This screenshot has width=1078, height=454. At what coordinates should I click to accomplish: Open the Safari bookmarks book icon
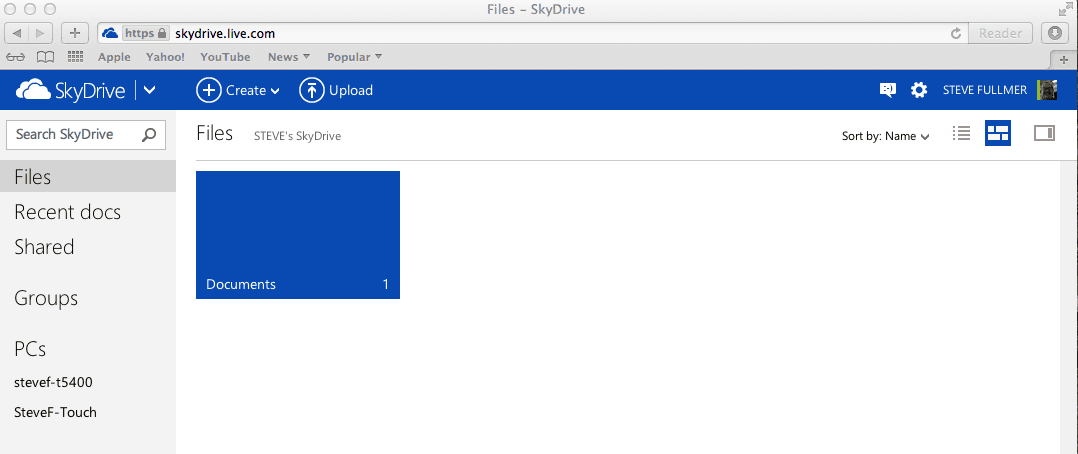45,57
